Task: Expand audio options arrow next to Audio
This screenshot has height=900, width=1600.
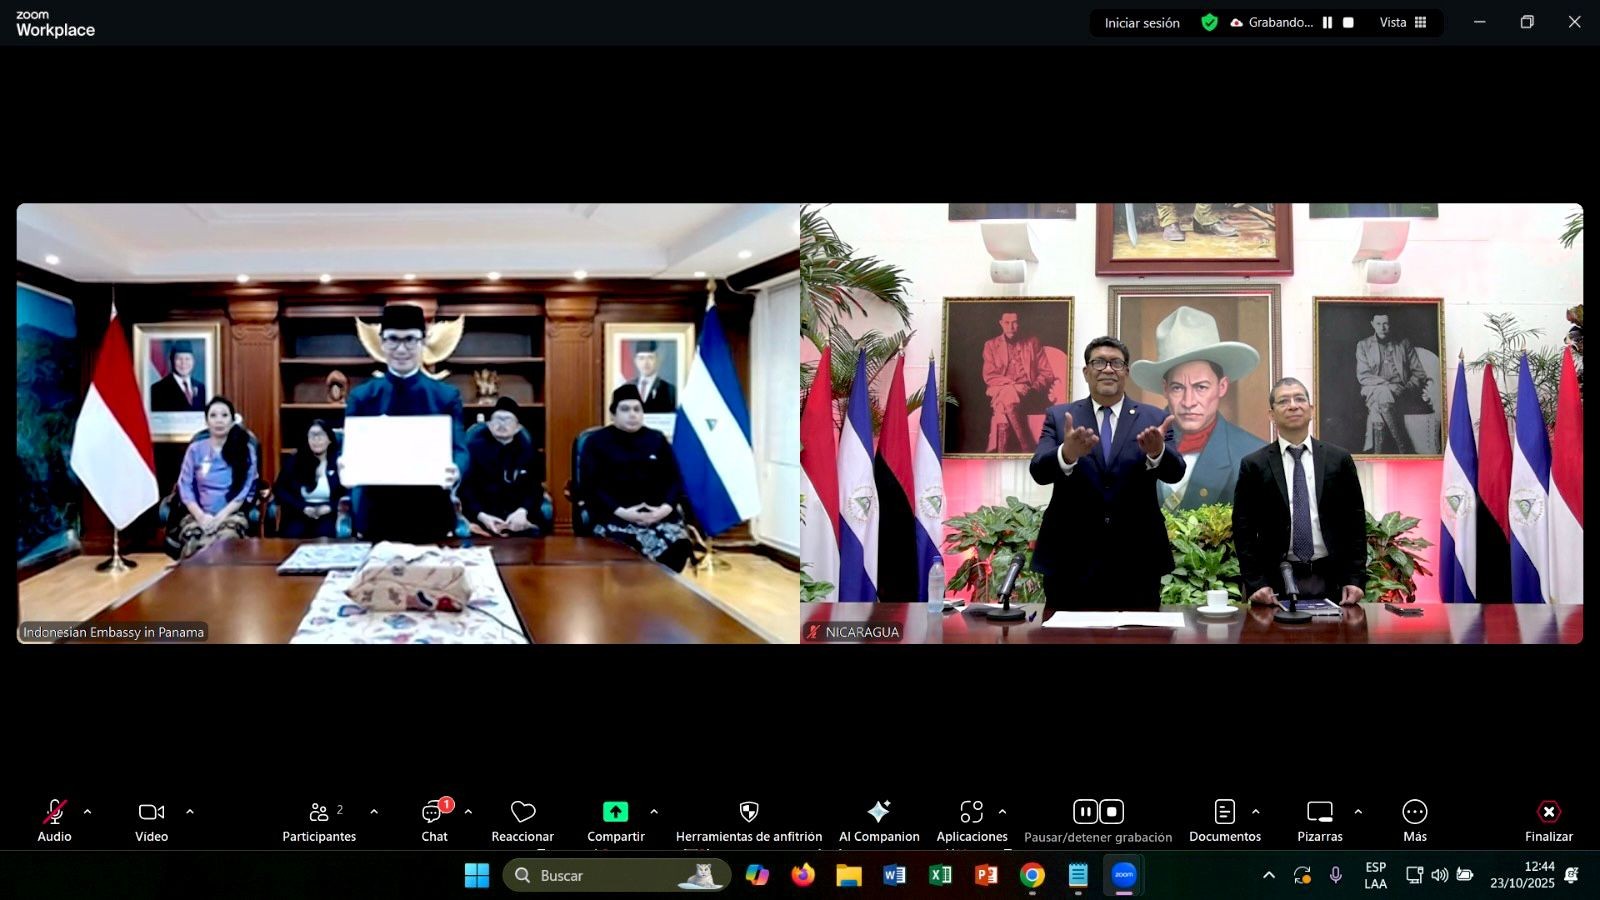Action: 87,812
